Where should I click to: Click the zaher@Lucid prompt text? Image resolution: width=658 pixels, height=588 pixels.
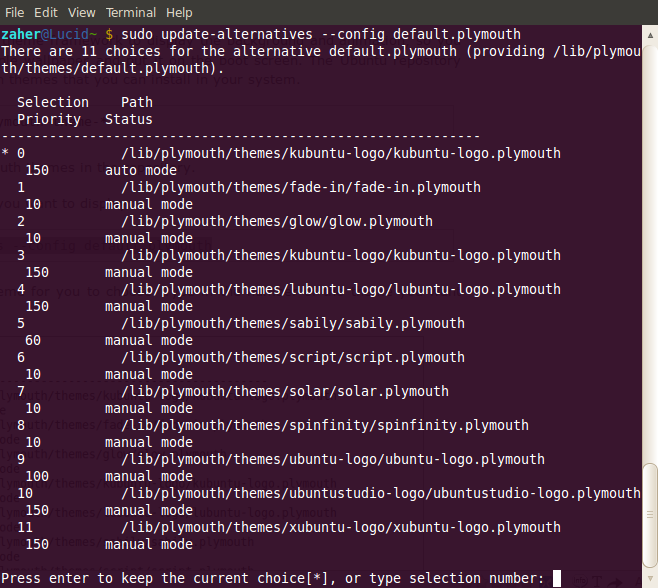tap(49, 34)
